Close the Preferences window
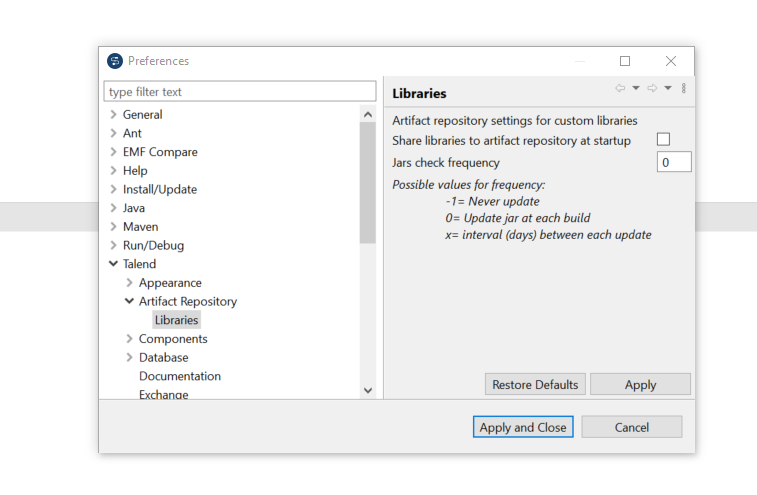The image size is (757, 495). click(671, 61)
